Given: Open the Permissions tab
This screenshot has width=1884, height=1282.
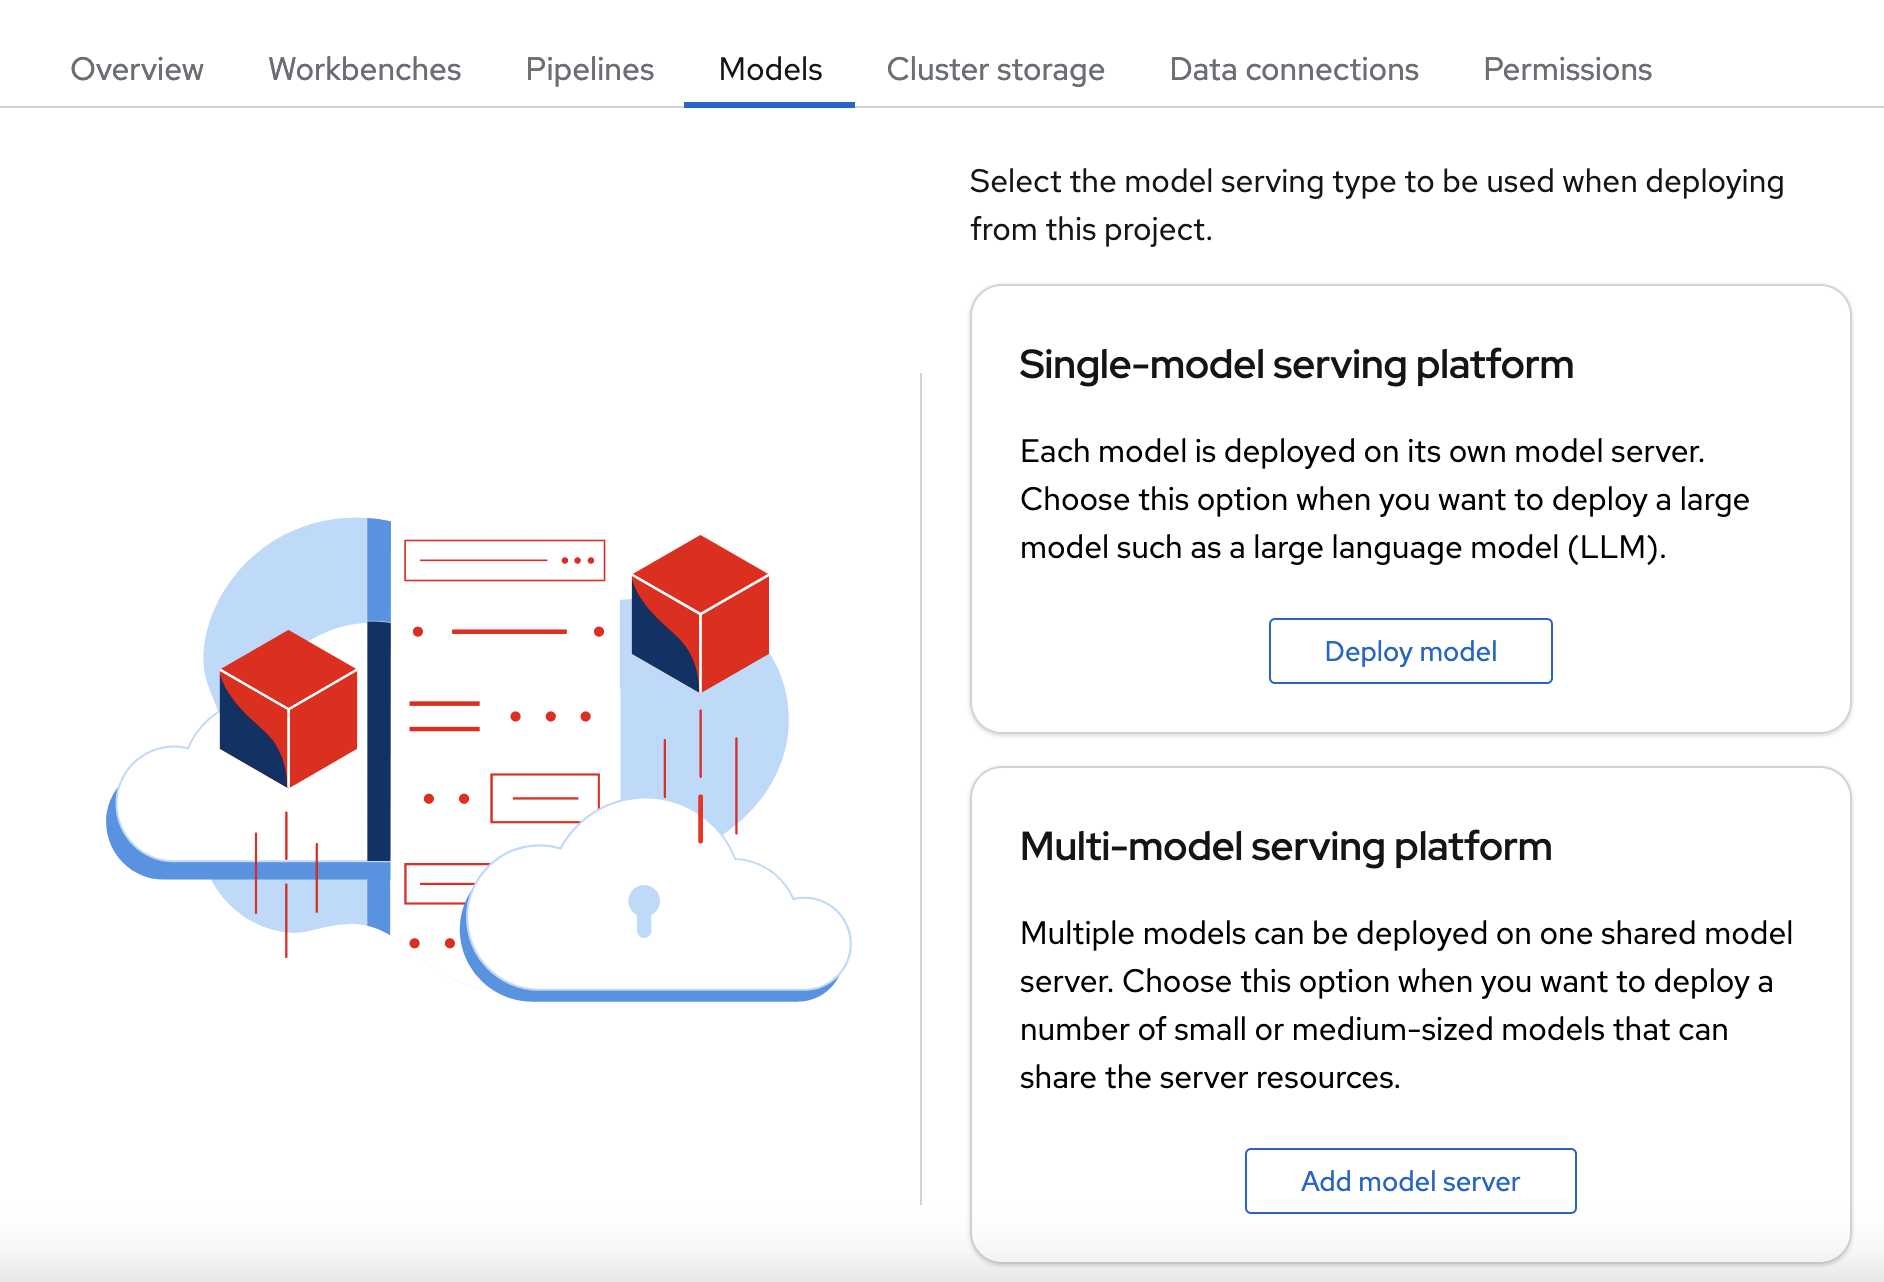Looking at the screenshot, I should pos(1567,68).
